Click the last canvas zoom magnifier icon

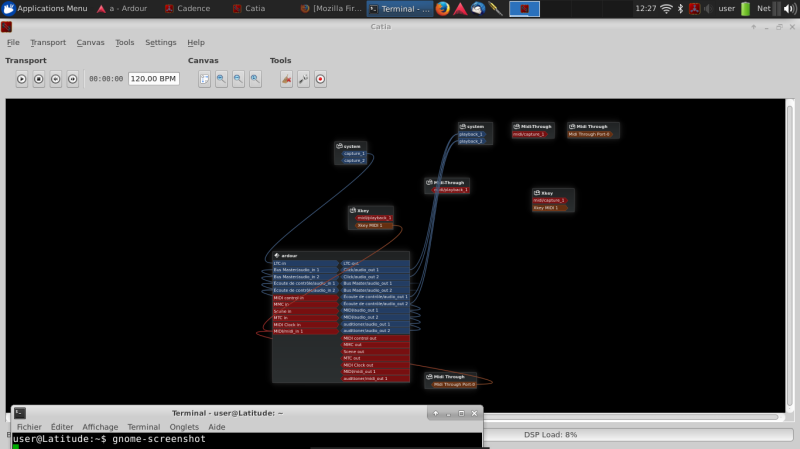click(255, 79)
